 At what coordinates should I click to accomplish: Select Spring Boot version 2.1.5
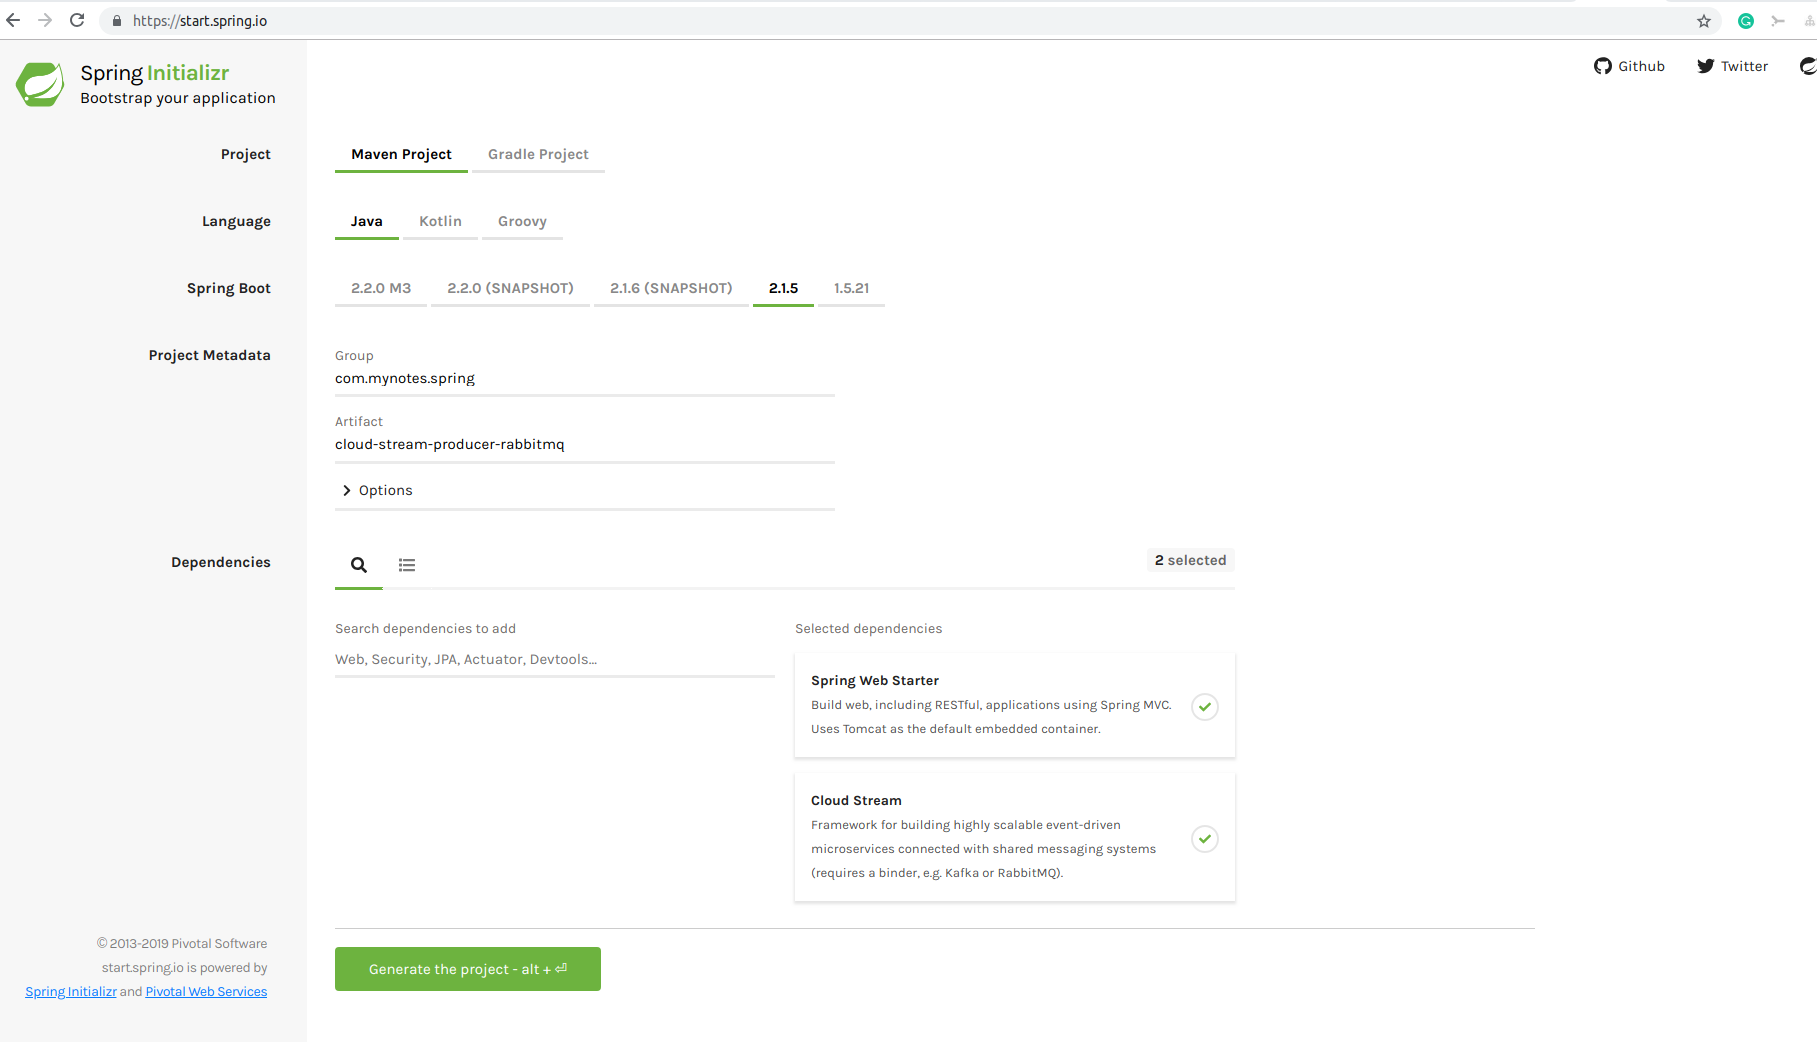[x=783, y=288]
